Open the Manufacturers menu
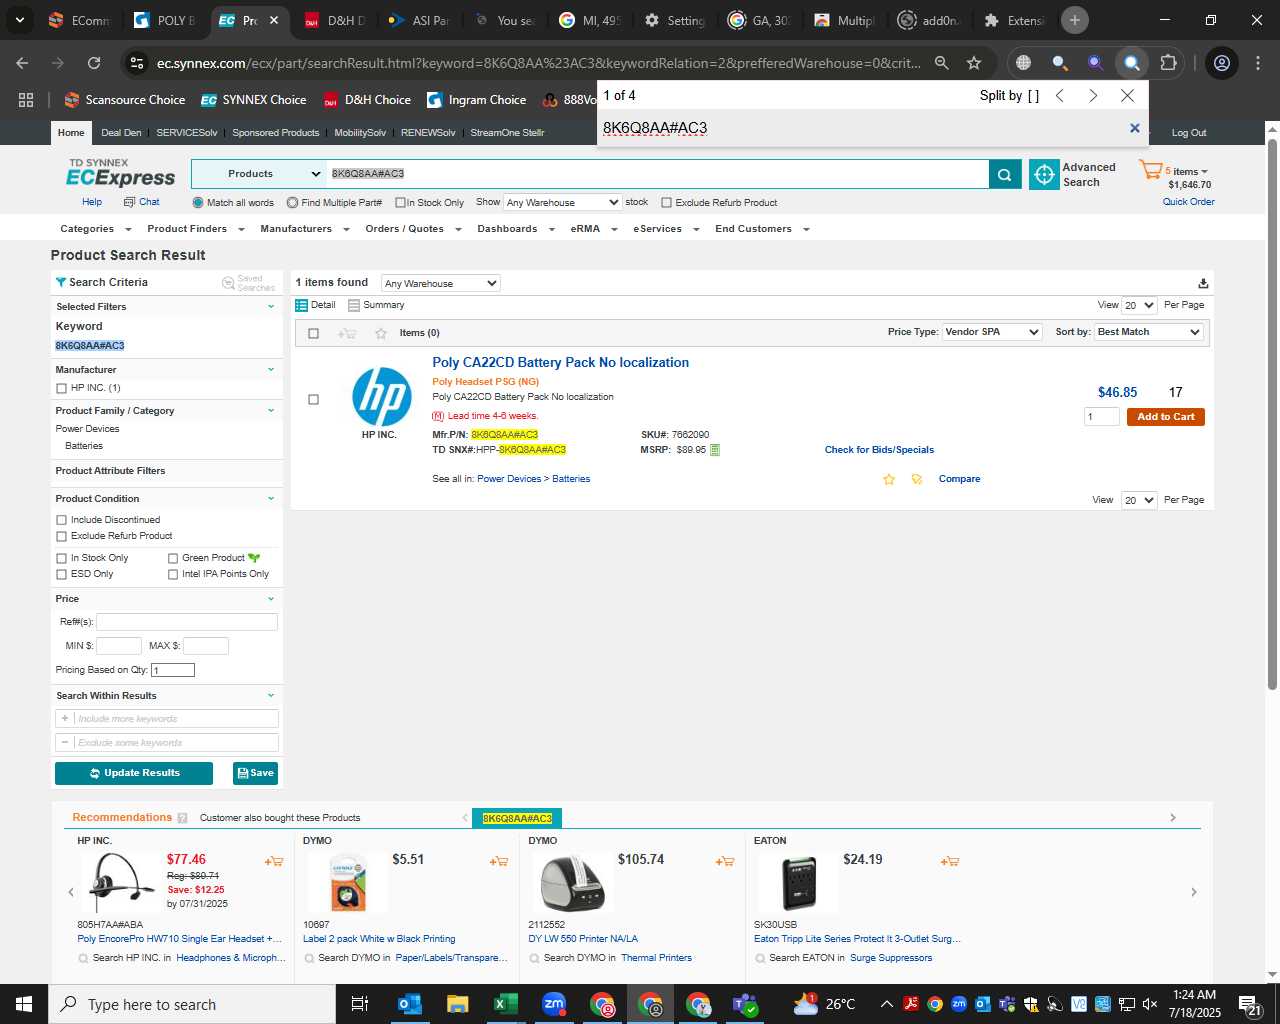 click(304, 229)
